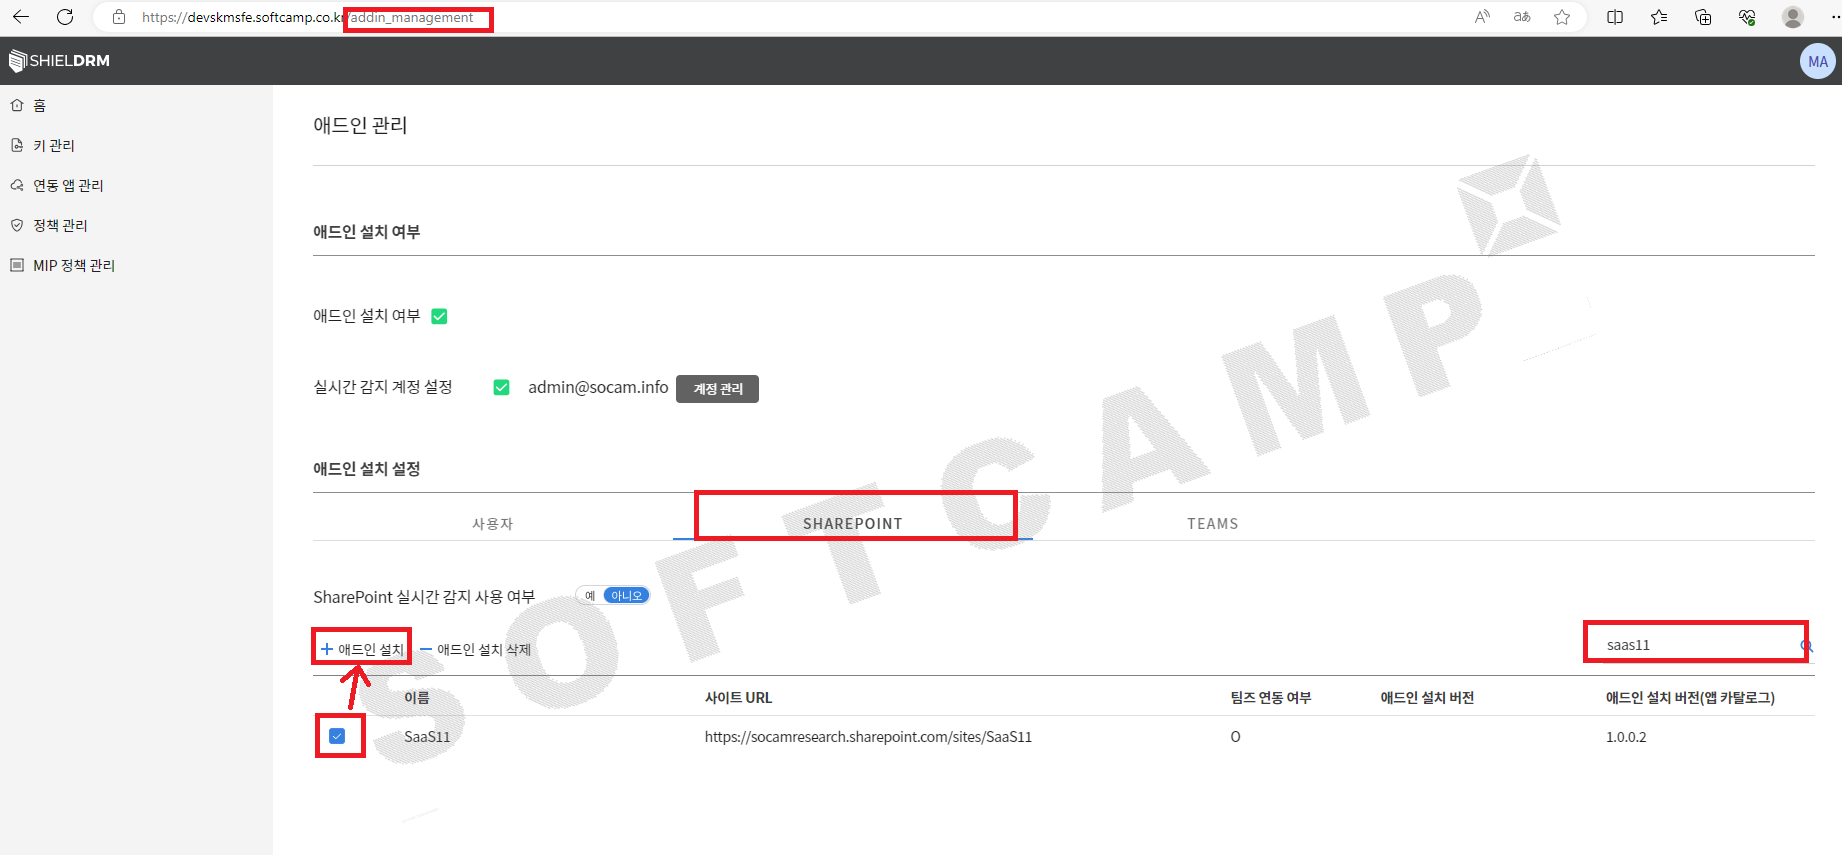Select 예 on SharePoint detection toggle
This screenshot has width=1842, height=855.
click(590, 596)
